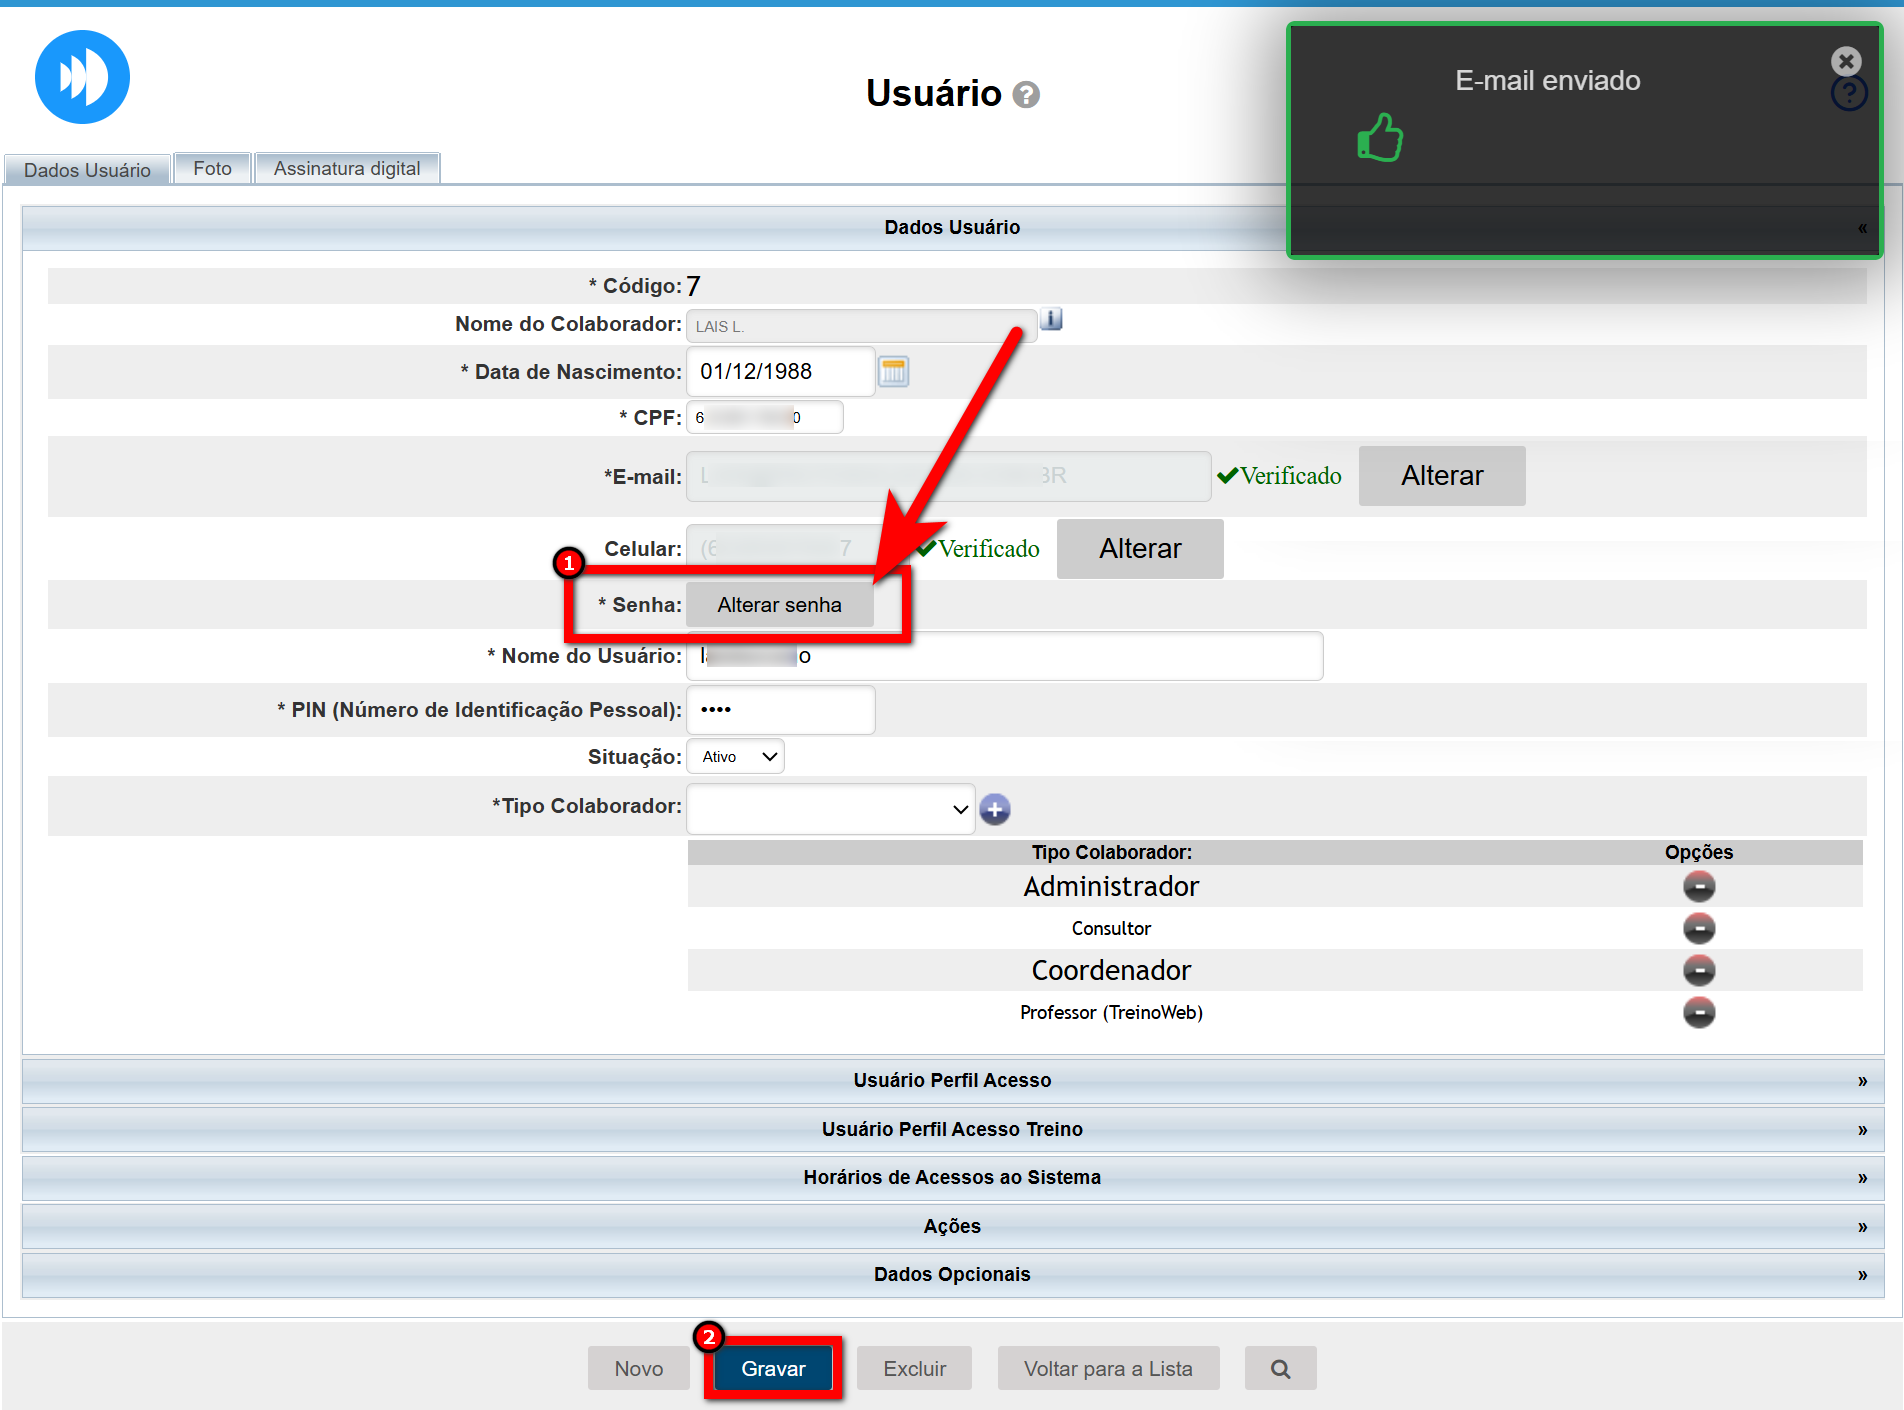
Task: Switch to the Assinatura digital tab
Action: click(347, 169)
